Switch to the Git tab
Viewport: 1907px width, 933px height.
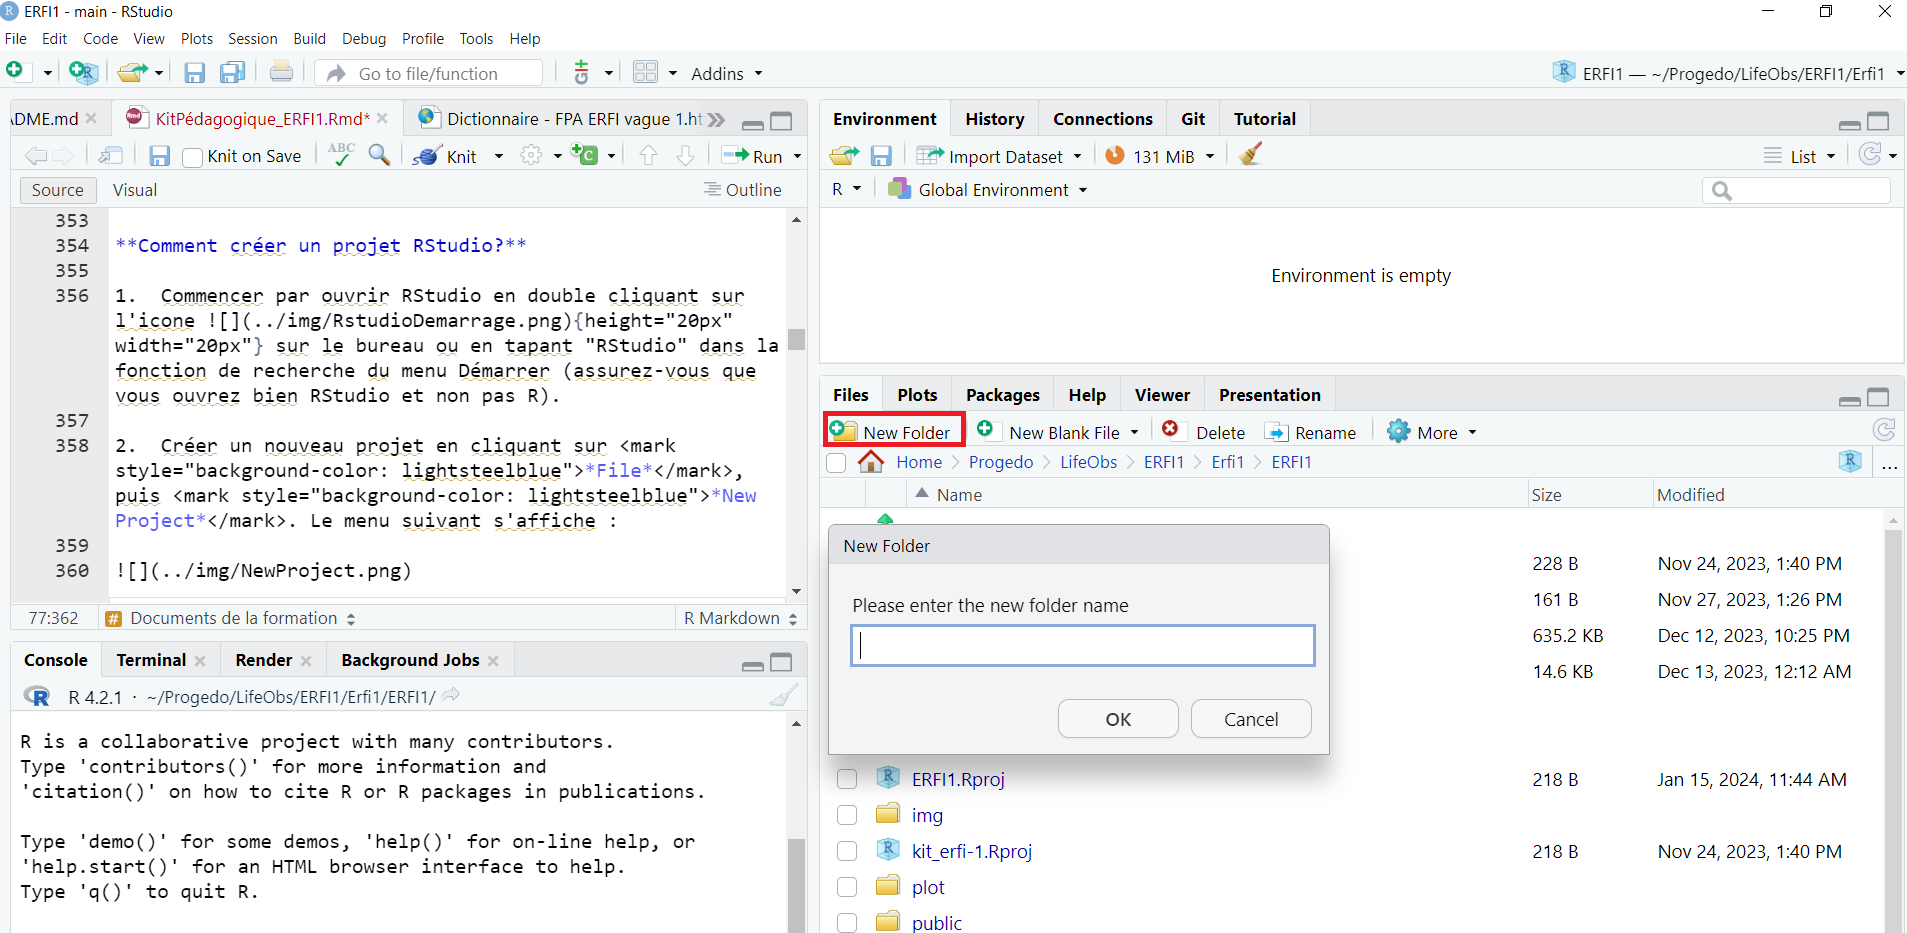point(1192,119)
